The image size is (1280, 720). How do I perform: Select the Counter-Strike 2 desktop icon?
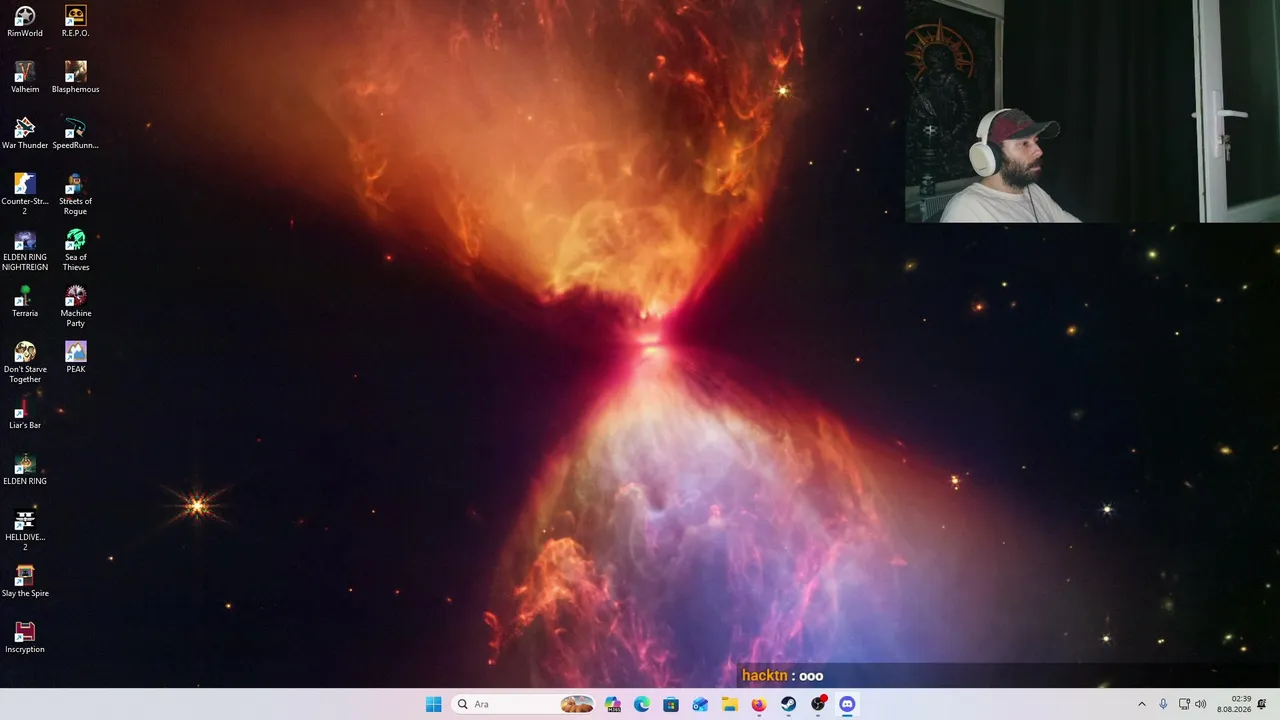point(25,195)
